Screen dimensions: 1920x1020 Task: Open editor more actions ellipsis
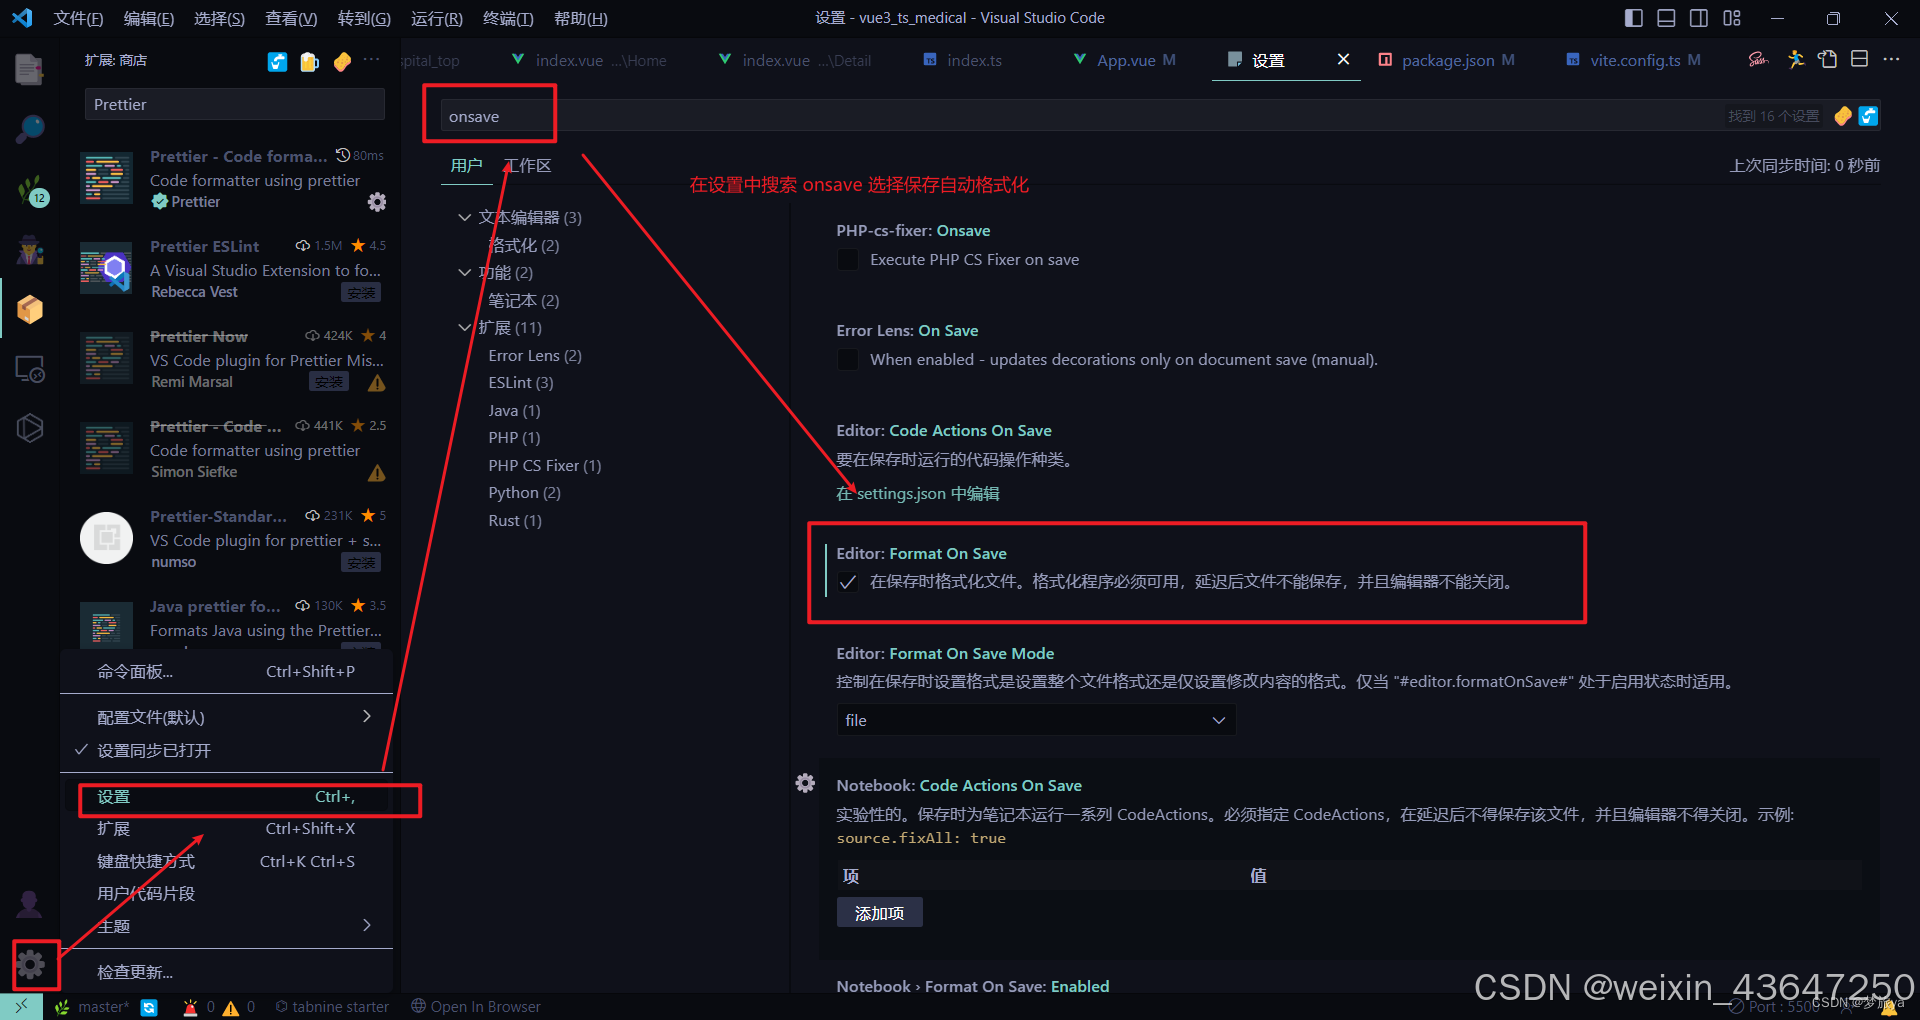pos(1891,60)
